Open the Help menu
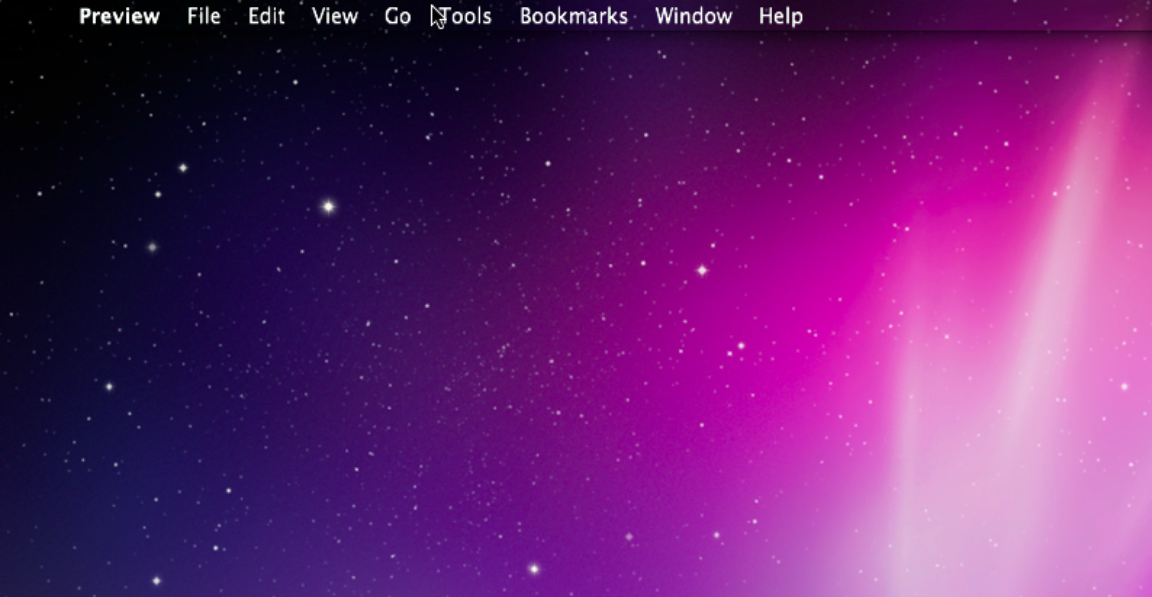Viewport: 1152px width, 597px height. coord(780,16)
